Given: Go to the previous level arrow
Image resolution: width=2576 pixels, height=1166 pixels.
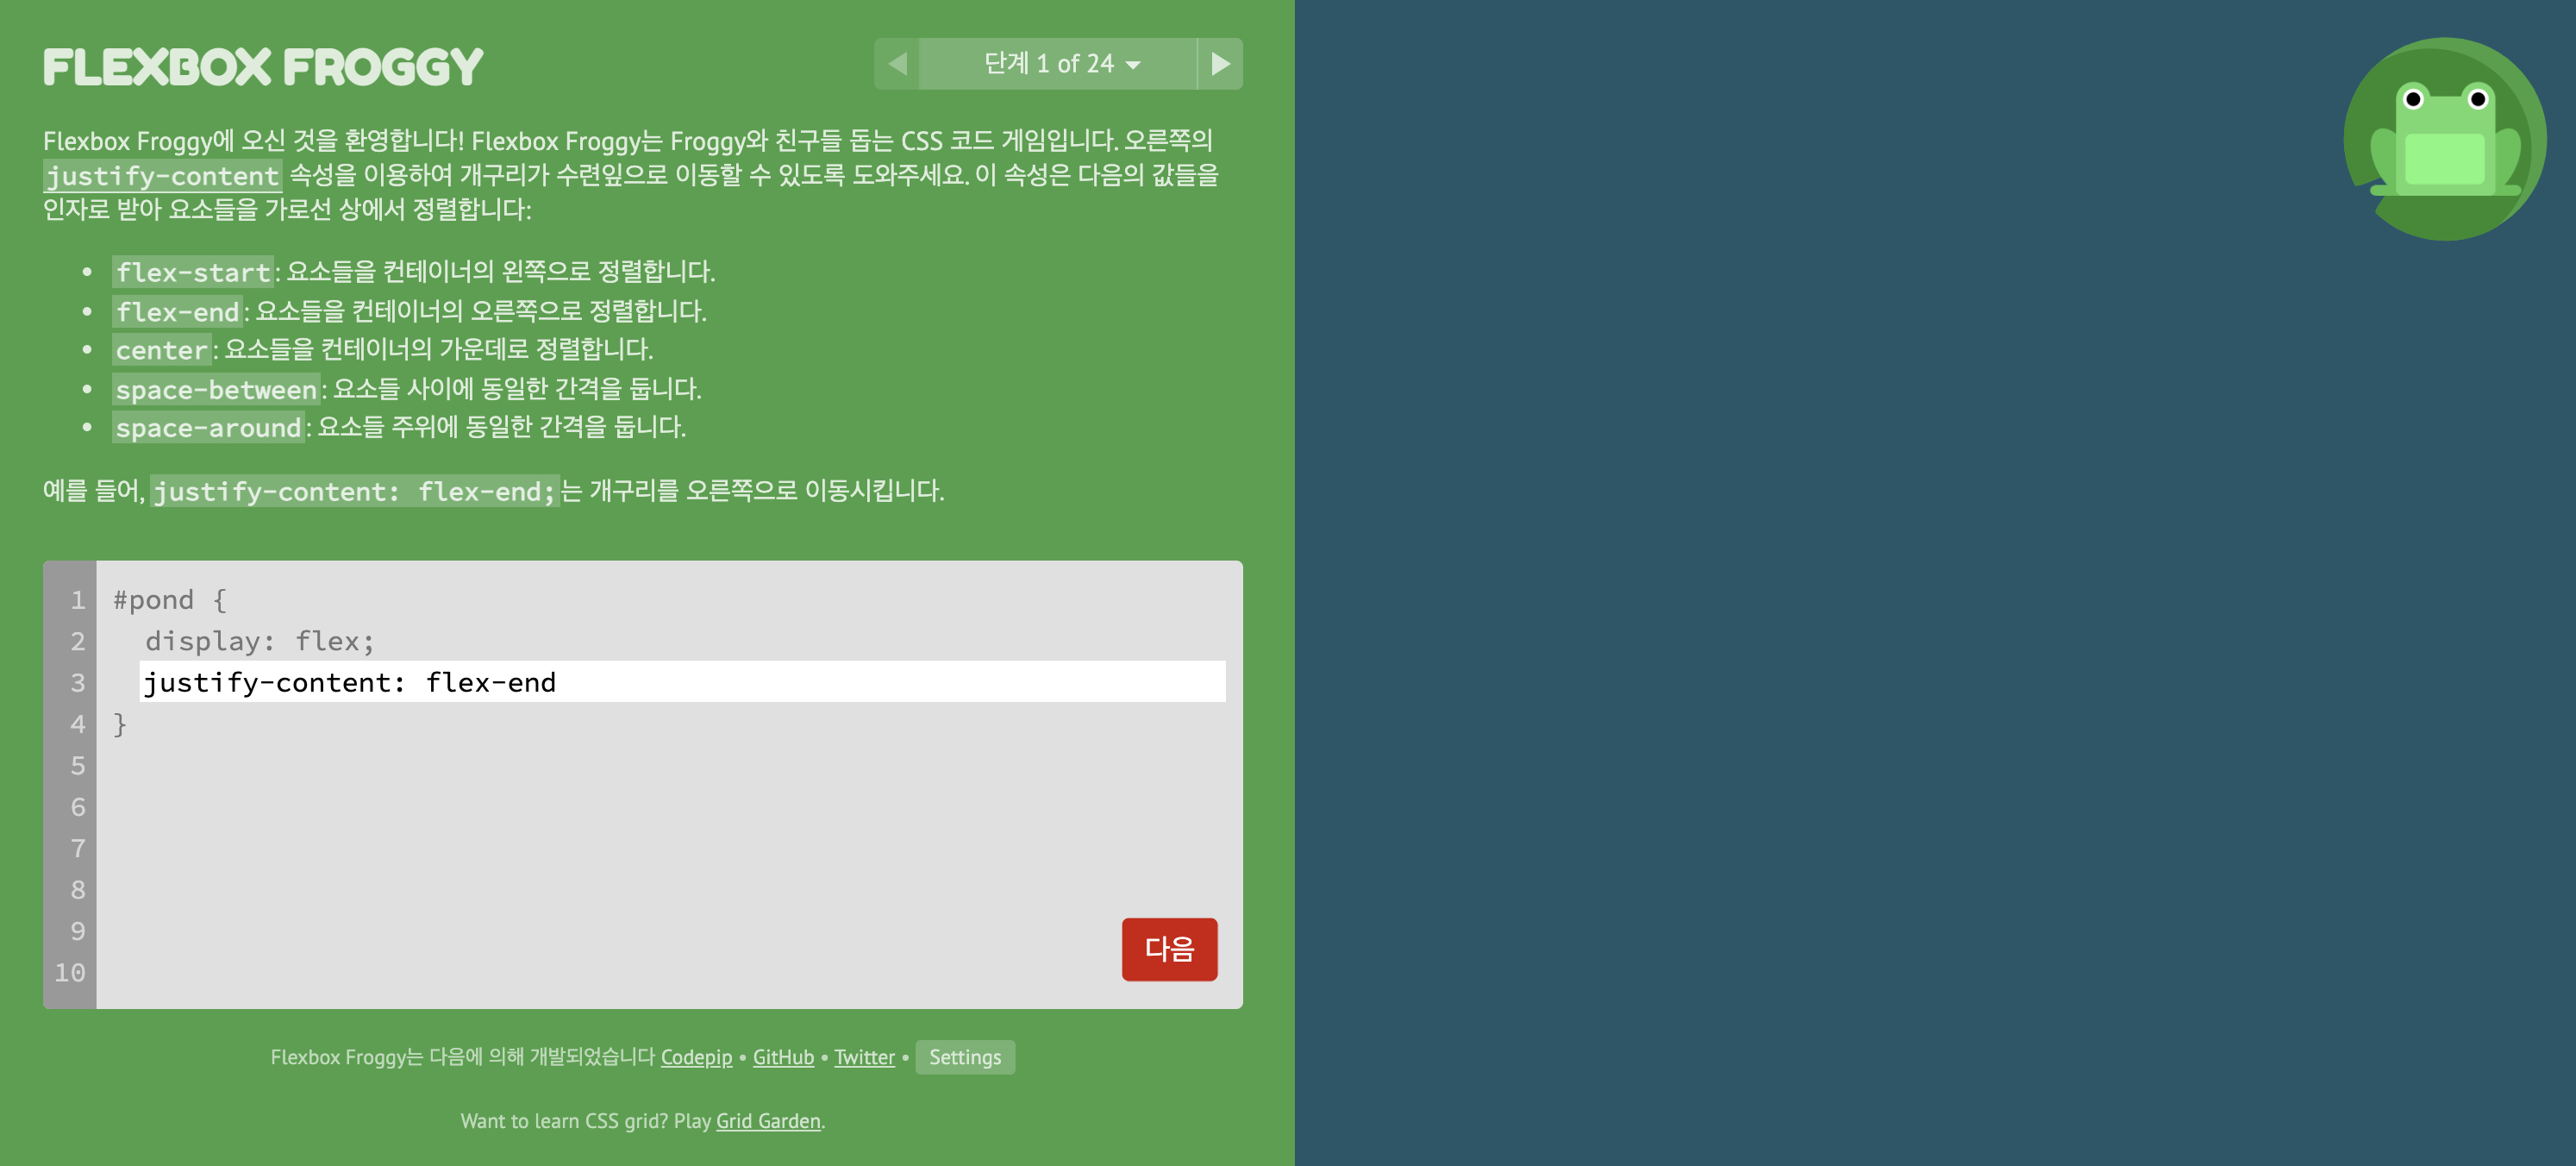Looking at the screenshot, I should point(897,64).
